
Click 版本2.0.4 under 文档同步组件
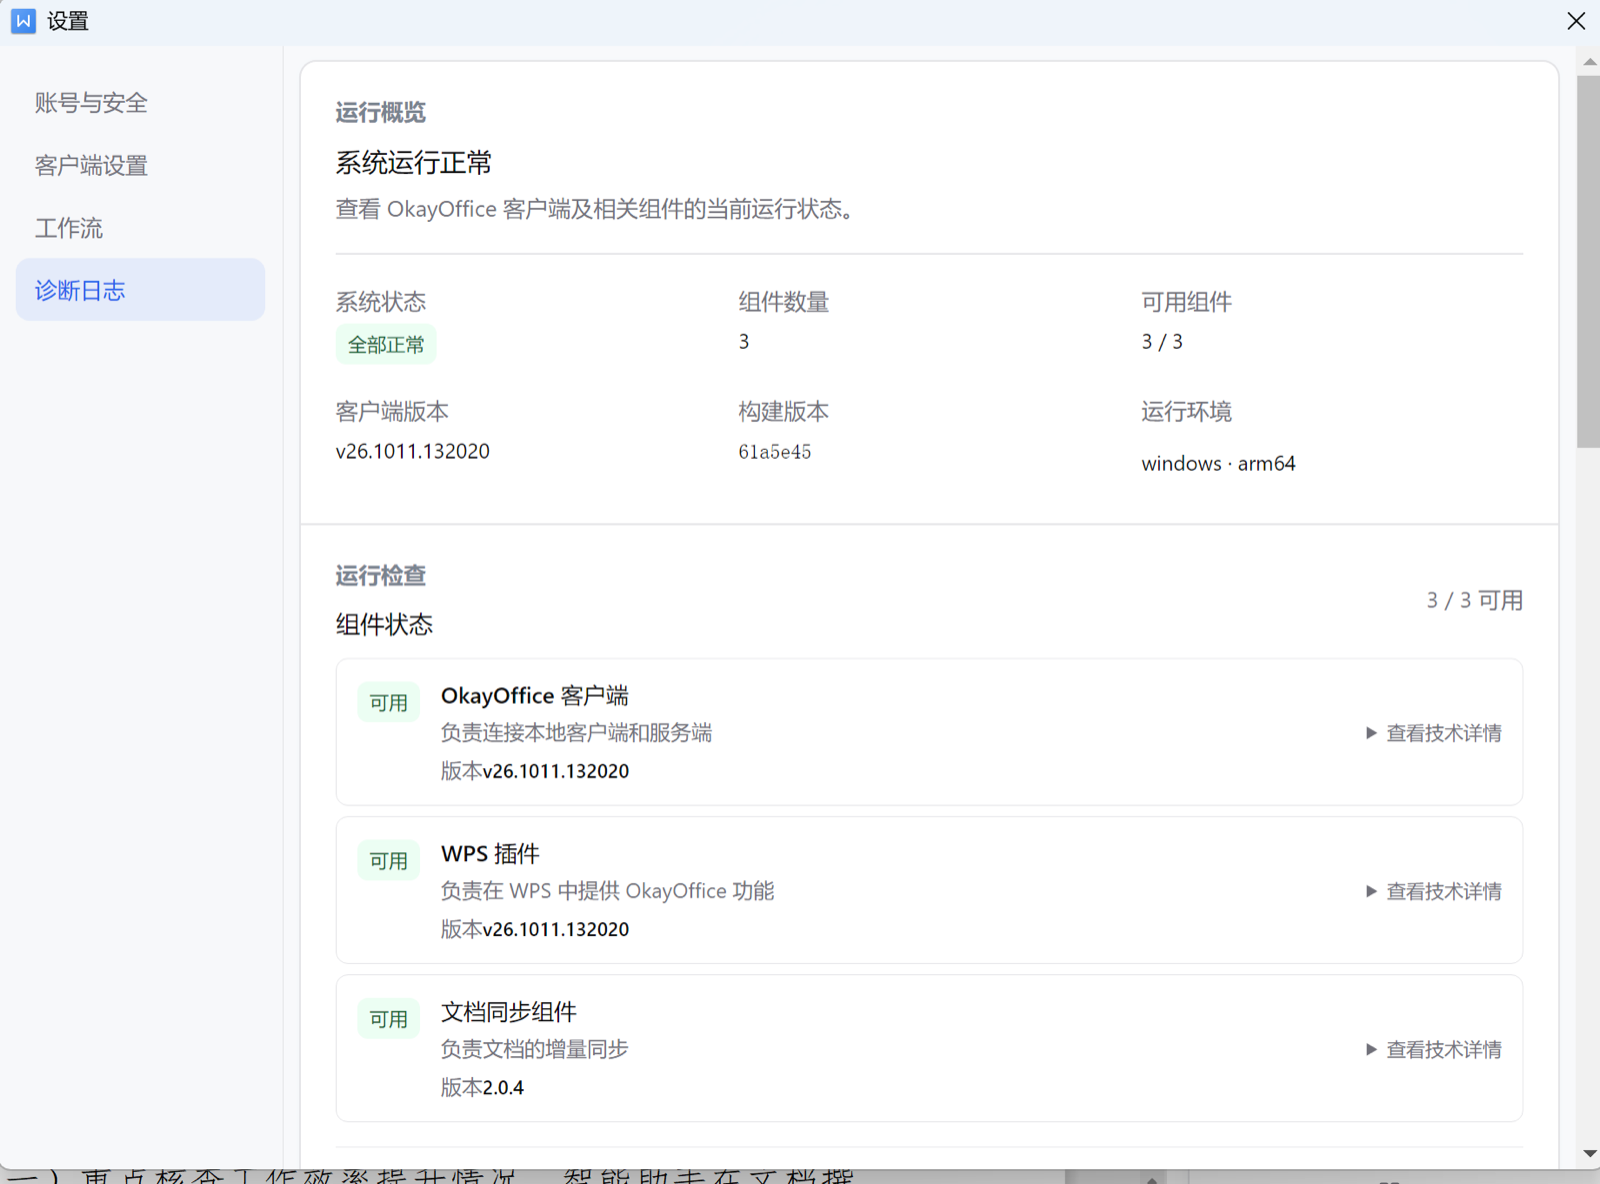coord(482,1087)
